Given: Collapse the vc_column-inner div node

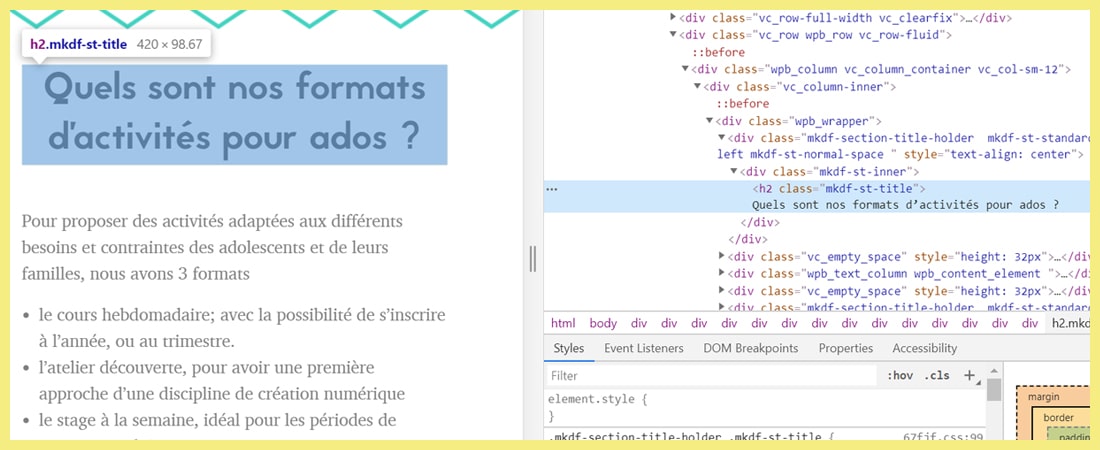Looking at the screenshot, I should [697, 86].
